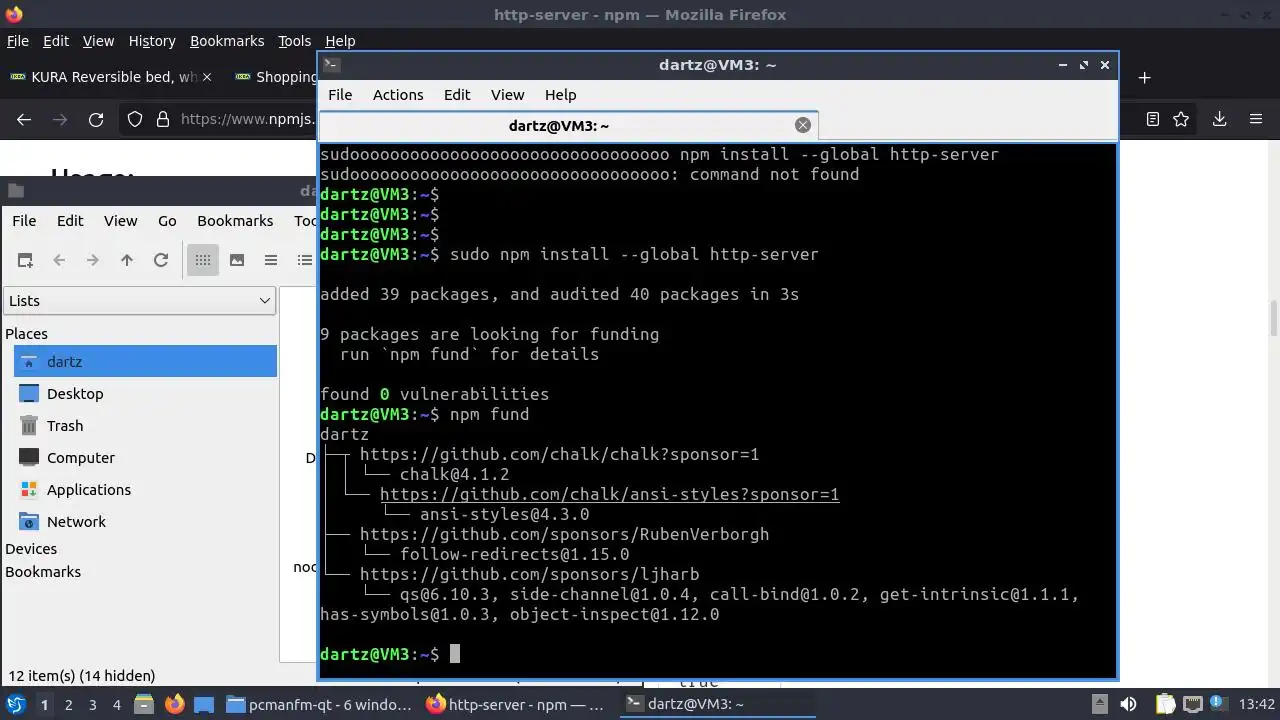Open the file manager File menu
1280x720 pixels.
(24, 221)
